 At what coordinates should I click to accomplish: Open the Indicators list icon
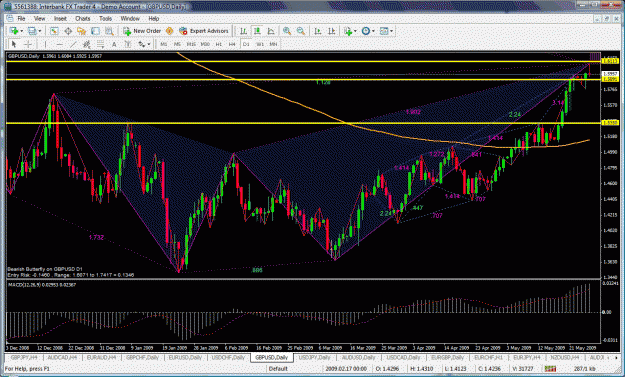pyautogui.click(x=348, y=31)
